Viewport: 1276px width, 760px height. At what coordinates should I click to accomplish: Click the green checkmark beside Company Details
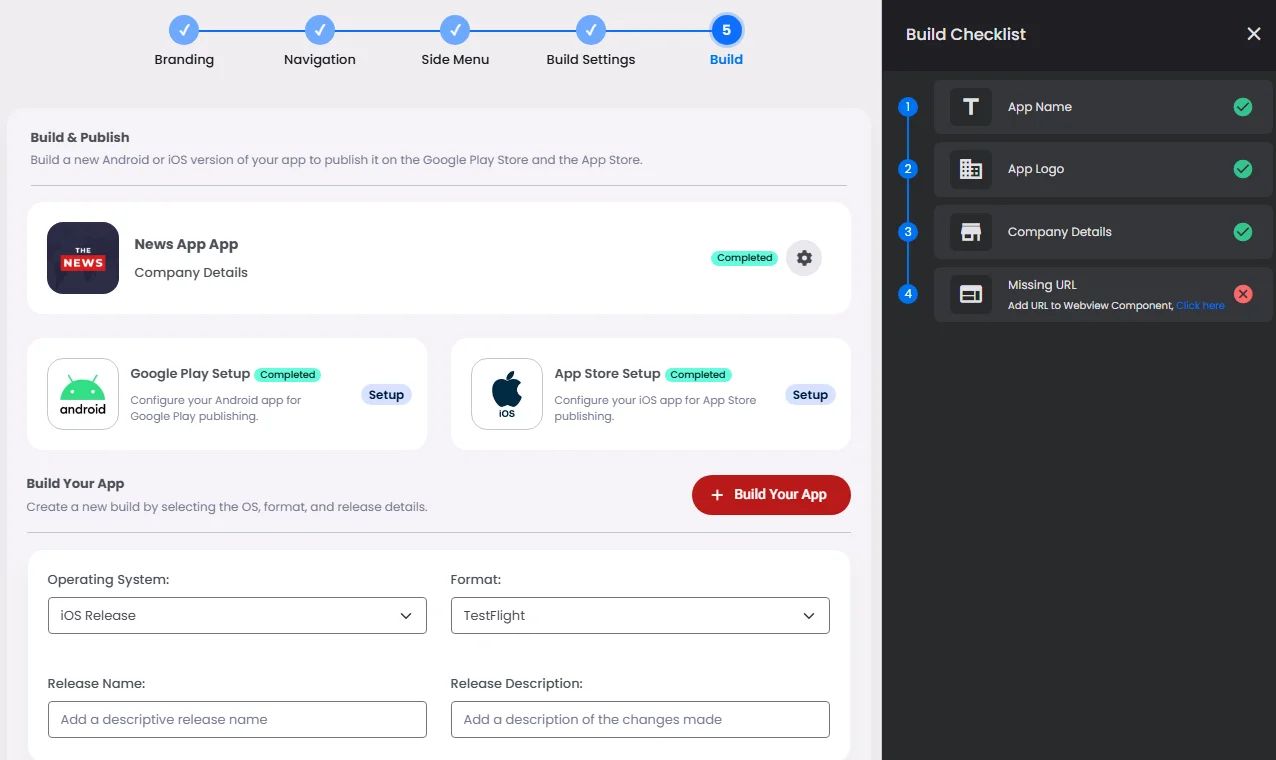1243,231
